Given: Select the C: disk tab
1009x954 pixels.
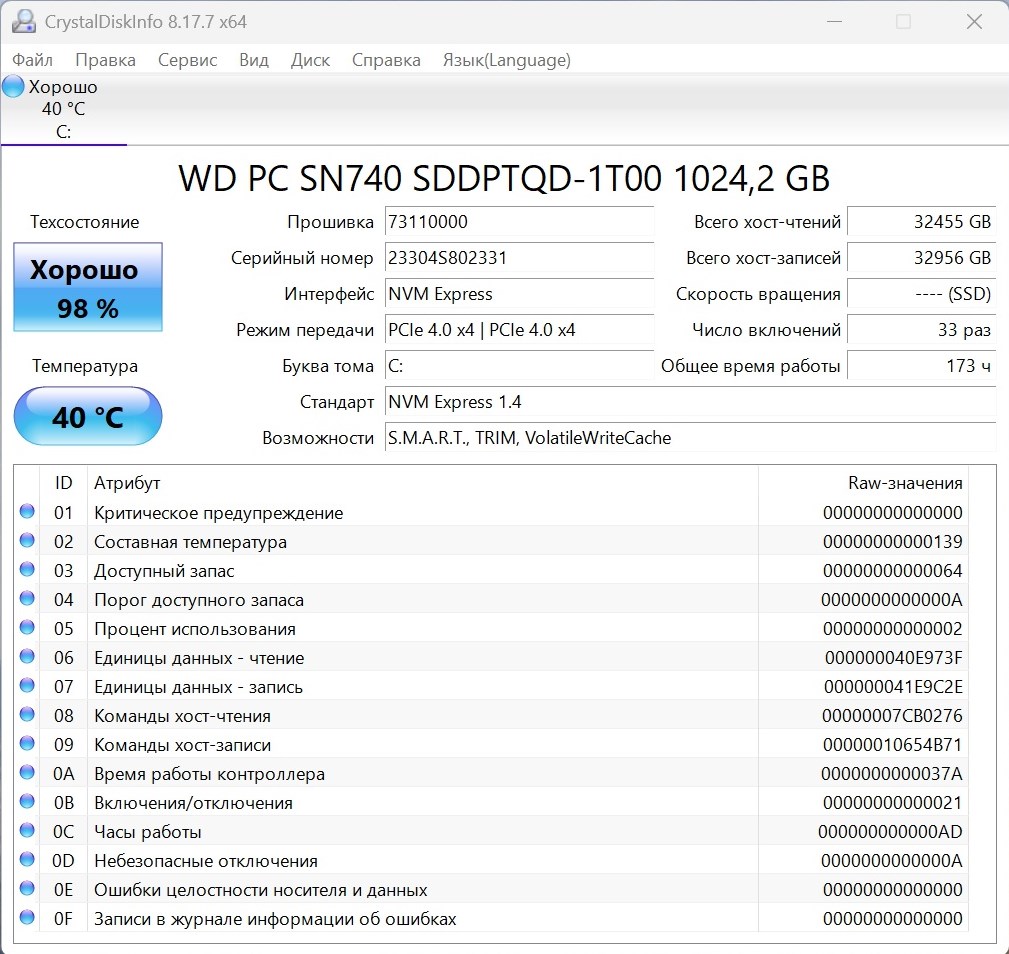Looking at the screenshot, I should coord(63,110).
